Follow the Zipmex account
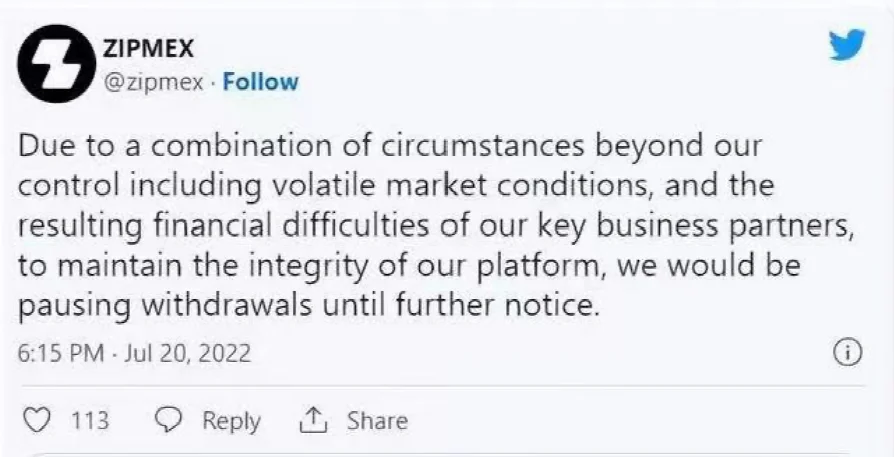 pyautogui.click(x=260, y=82)
